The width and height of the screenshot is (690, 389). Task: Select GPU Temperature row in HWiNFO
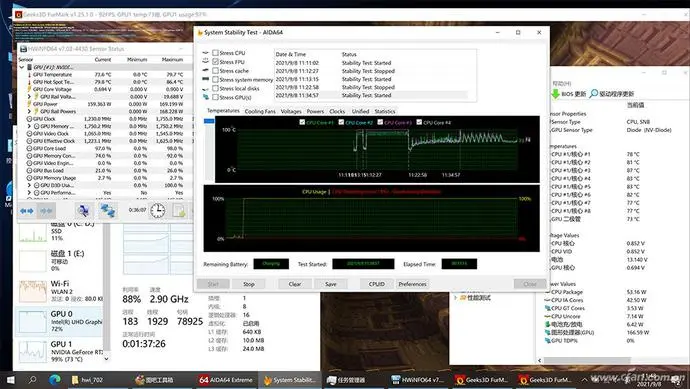click(105, 74)
